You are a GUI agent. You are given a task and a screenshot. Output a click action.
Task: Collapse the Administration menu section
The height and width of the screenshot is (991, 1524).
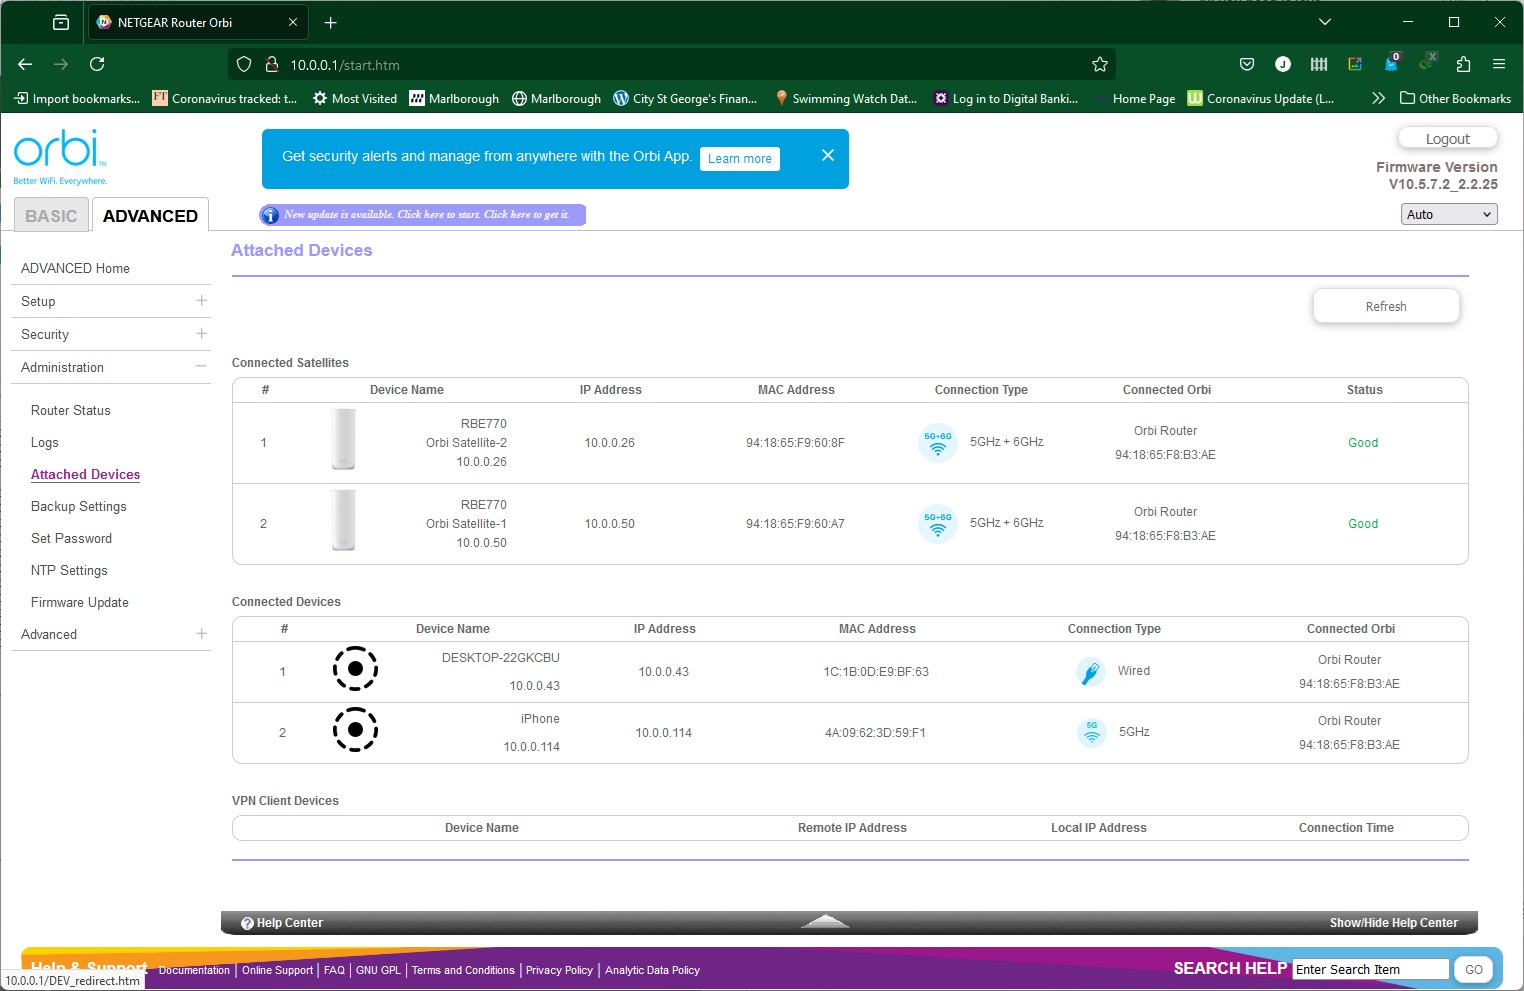point(201,367)
